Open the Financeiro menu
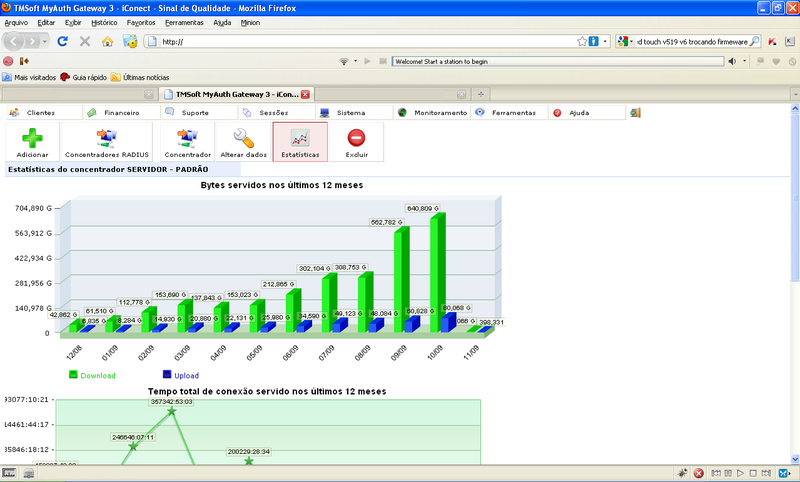 (122, 113)
